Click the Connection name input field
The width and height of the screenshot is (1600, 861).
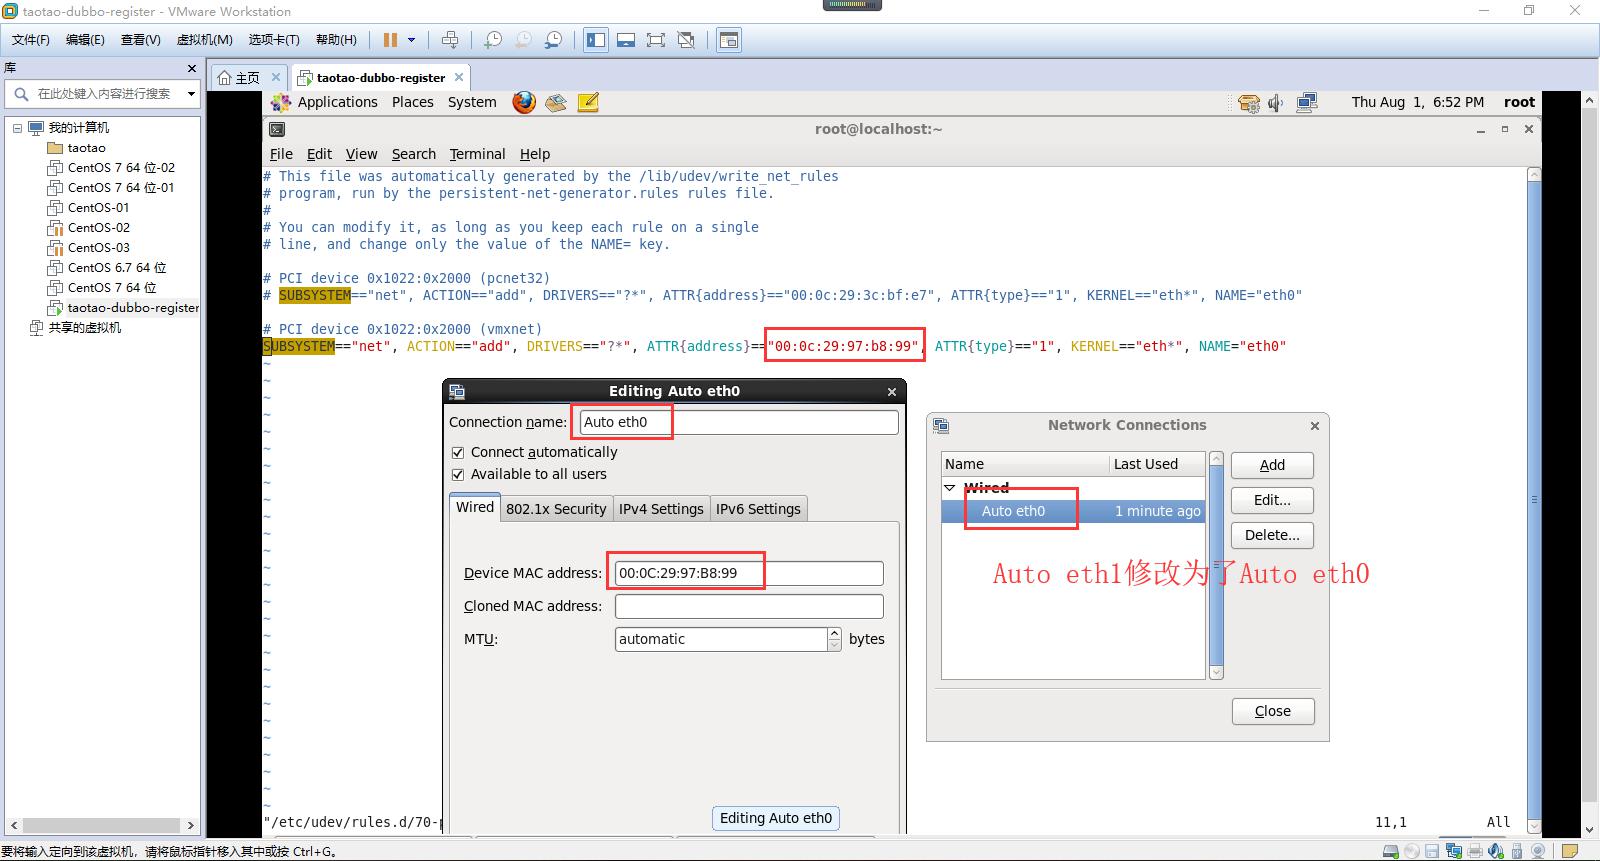coord(739,422)
